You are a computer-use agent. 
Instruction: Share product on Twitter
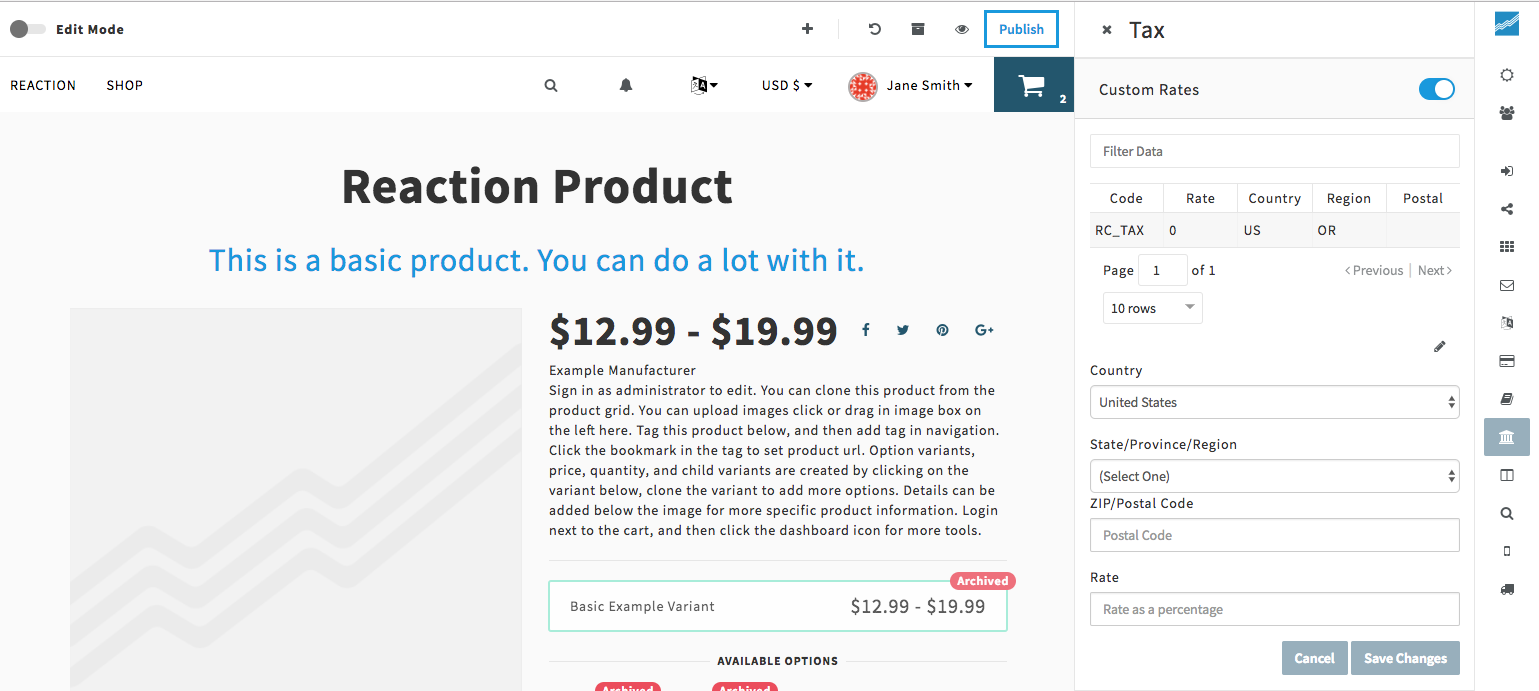tap(903, 330)
